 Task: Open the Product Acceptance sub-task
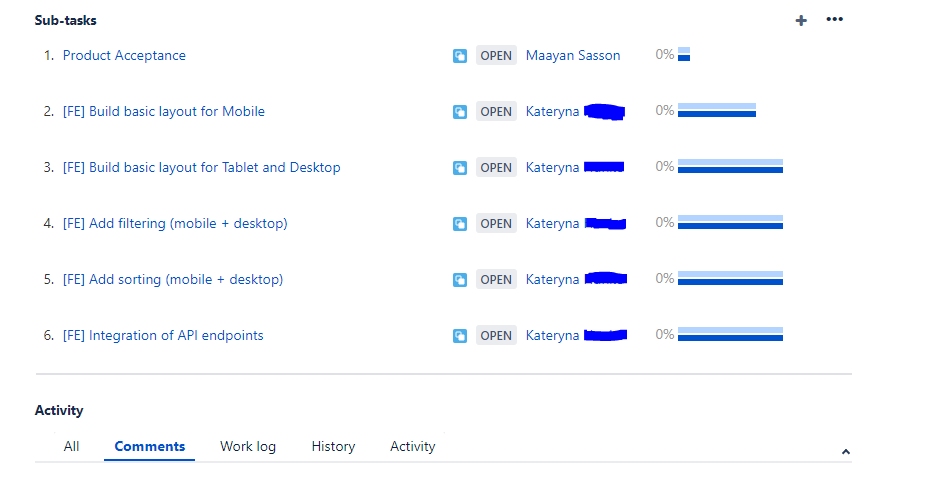[x=124, y=56]
